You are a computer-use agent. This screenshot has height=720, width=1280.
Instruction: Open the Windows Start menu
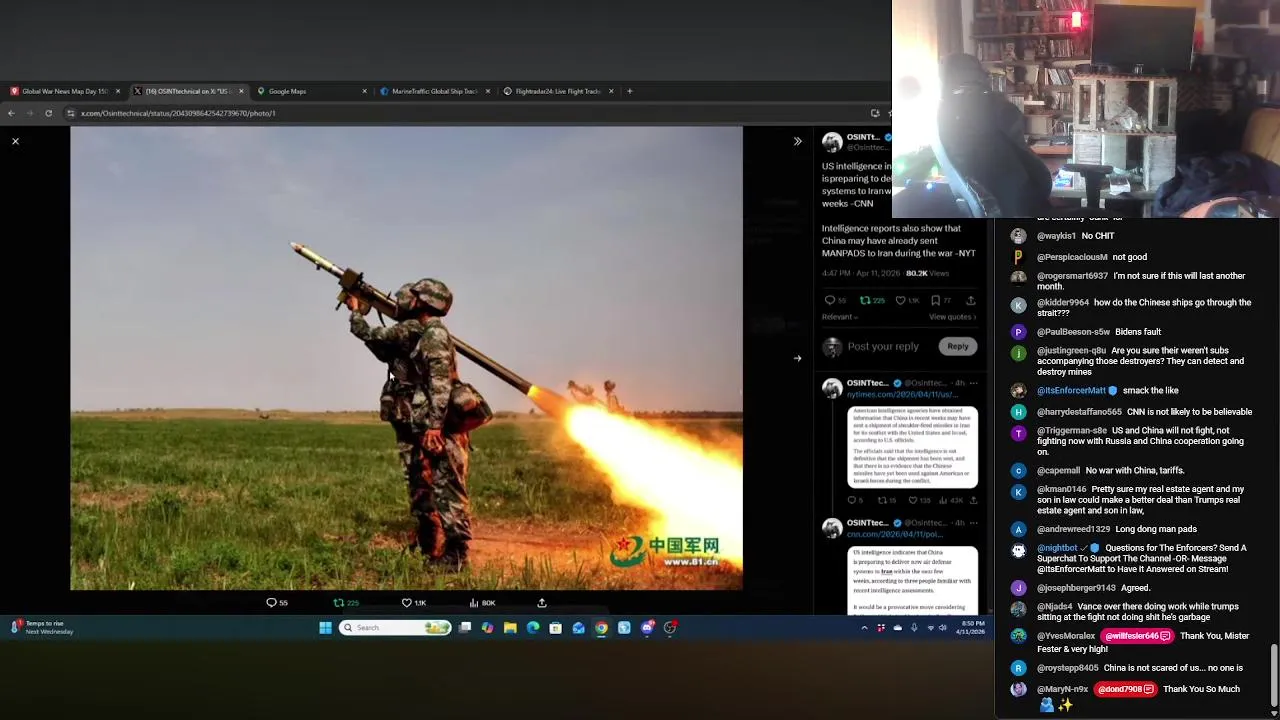(325, 628)
